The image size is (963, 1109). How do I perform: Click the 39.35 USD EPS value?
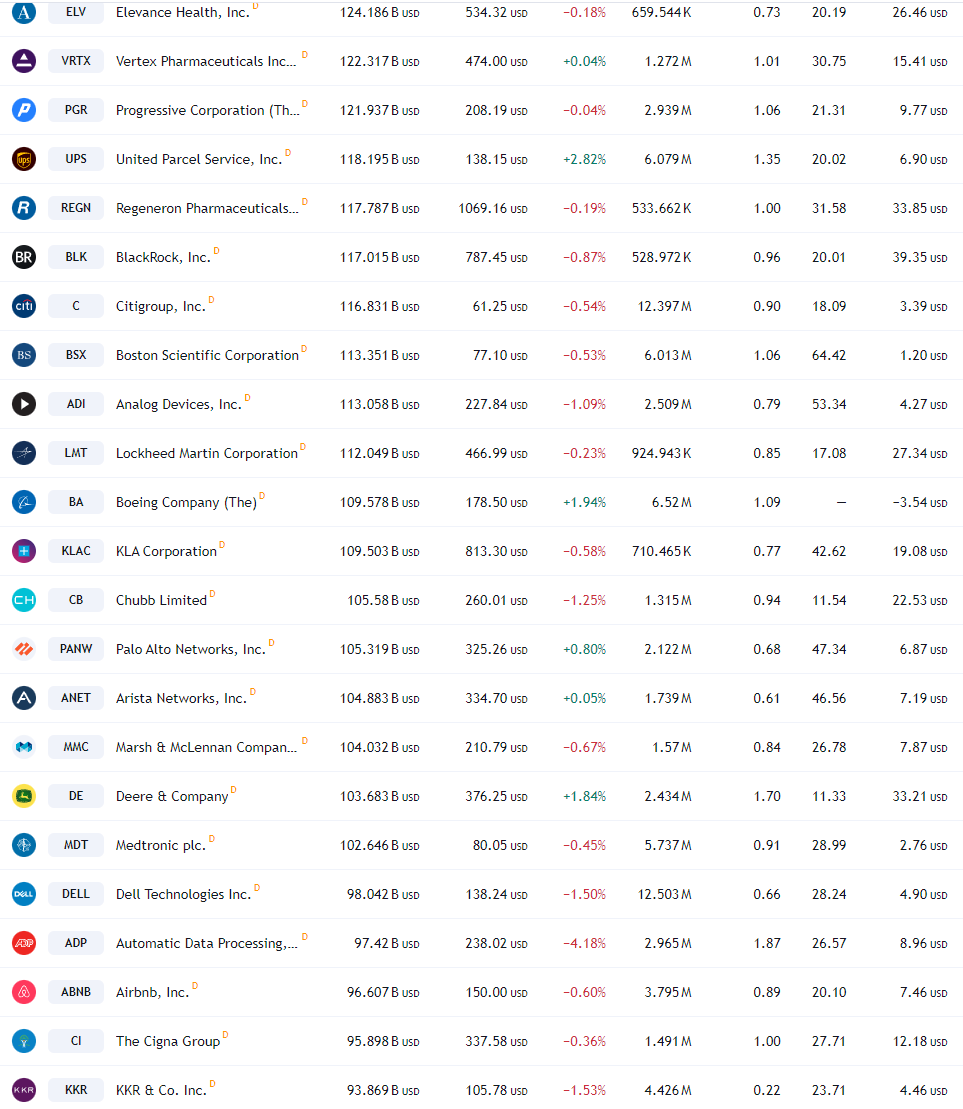coord(919,257)
